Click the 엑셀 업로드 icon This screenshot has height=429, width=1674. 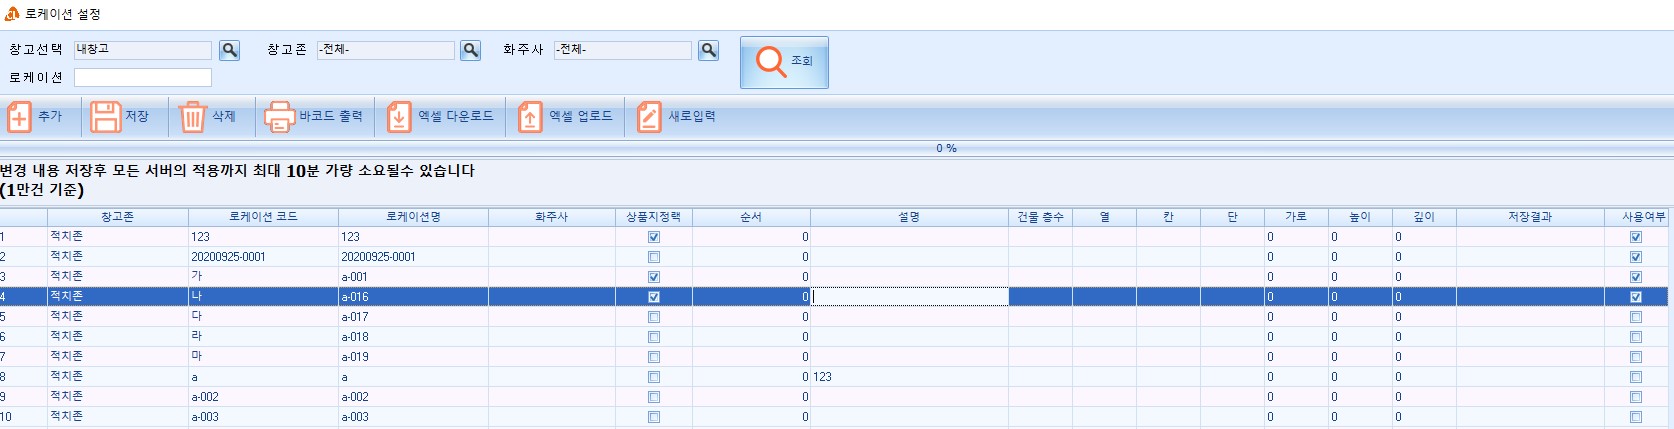(x=530, y=117)
